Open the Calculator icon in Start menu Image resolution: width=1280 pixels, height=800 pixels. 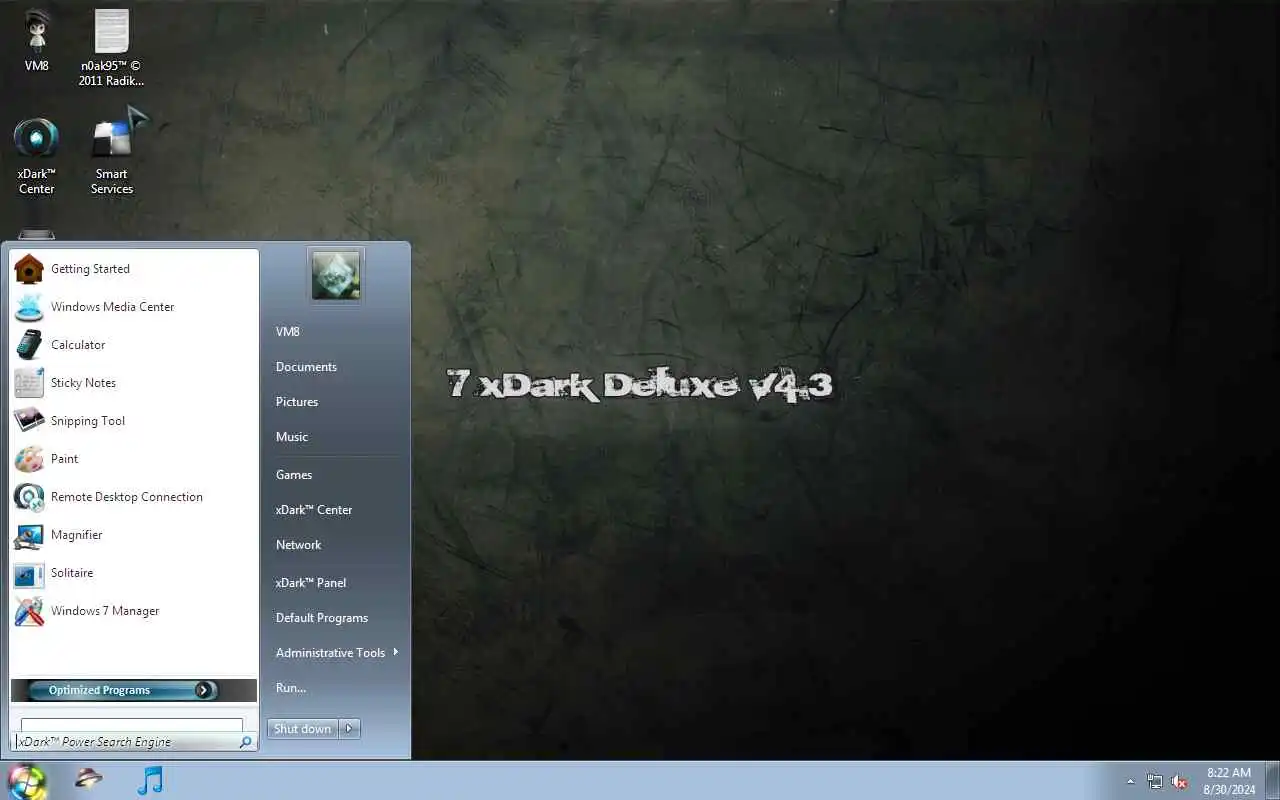29,345
